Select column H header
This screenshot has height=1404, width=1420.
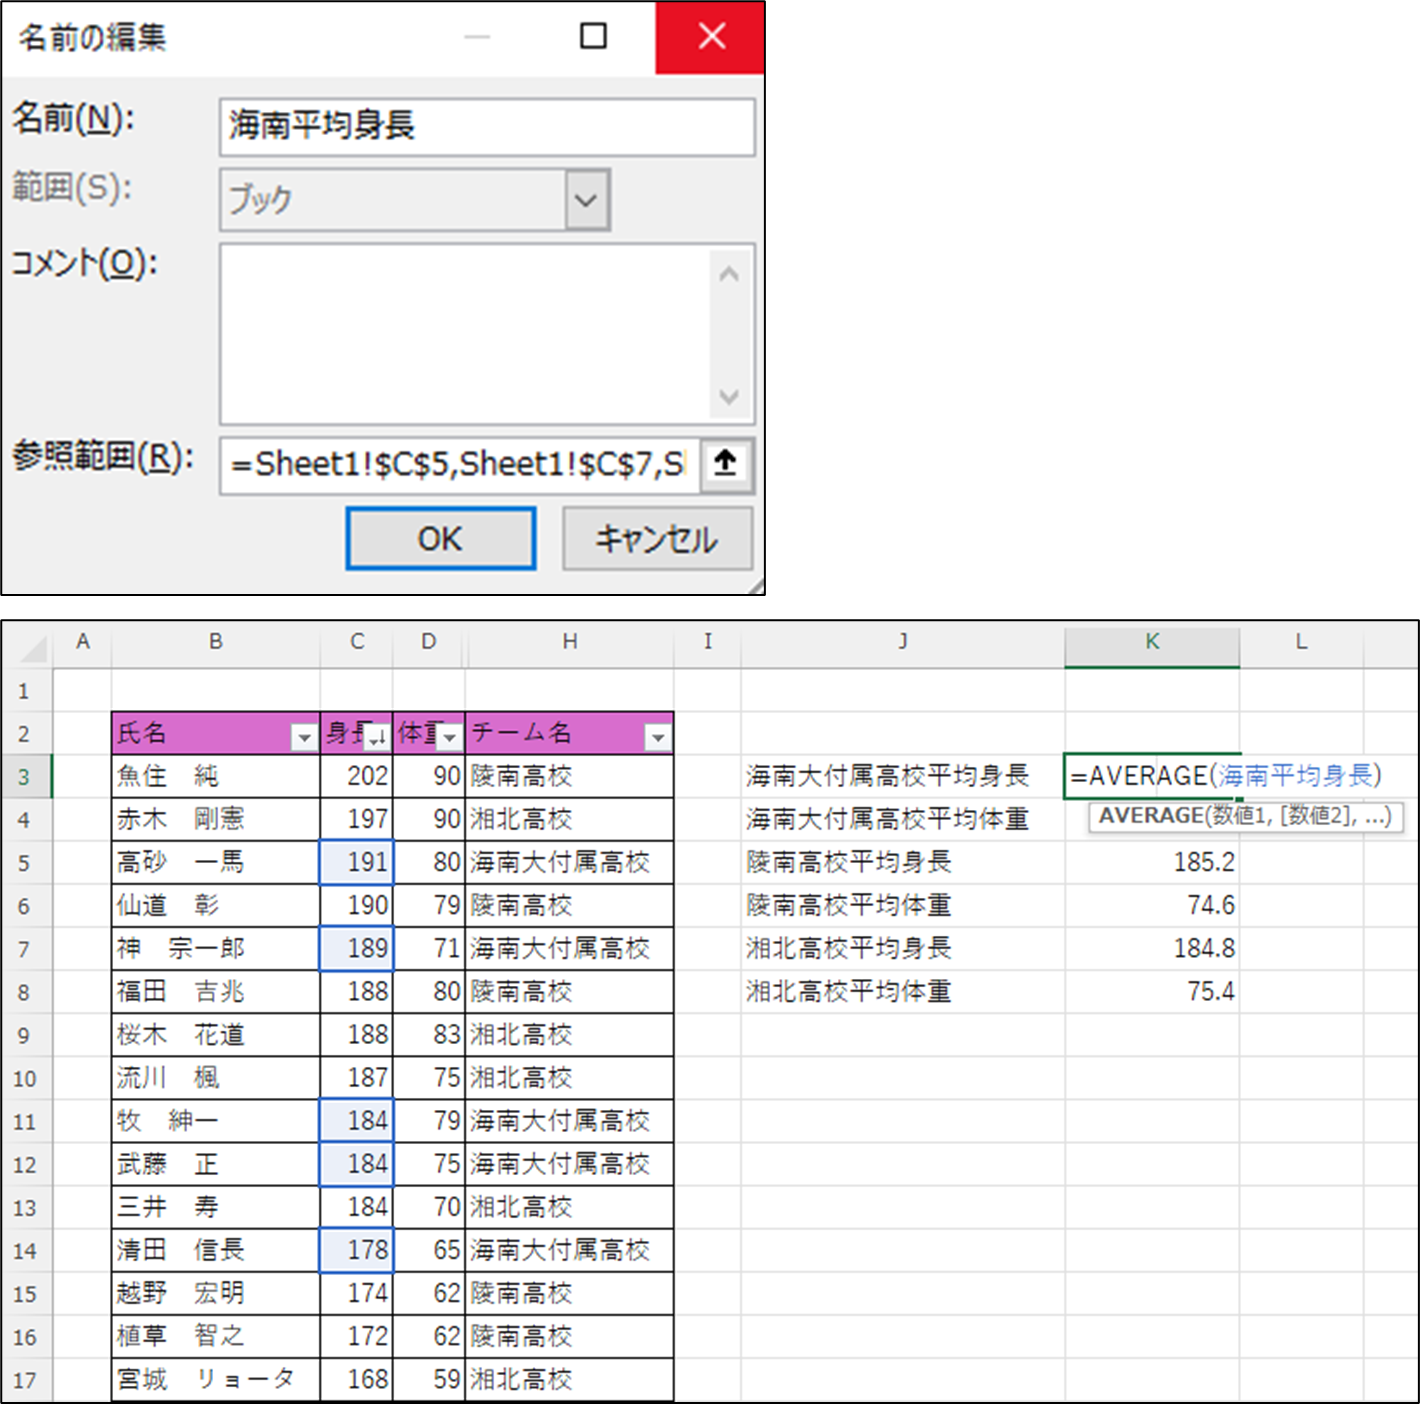click(x=570, y=642)
